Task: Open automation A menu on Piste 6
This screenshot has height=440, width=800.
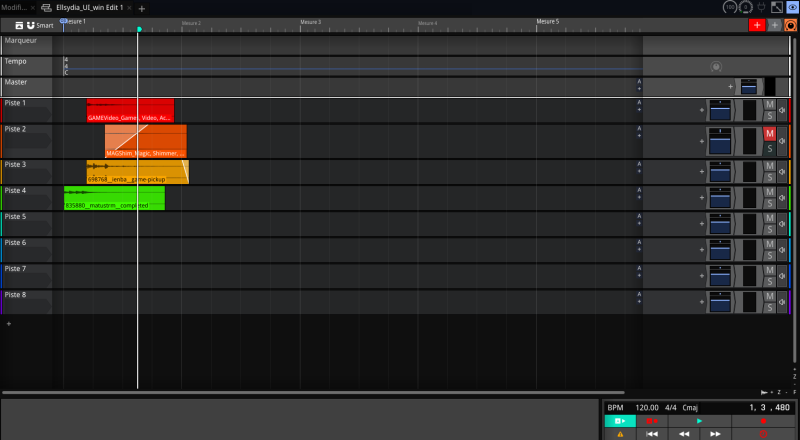Action: [x=639, y=242]
